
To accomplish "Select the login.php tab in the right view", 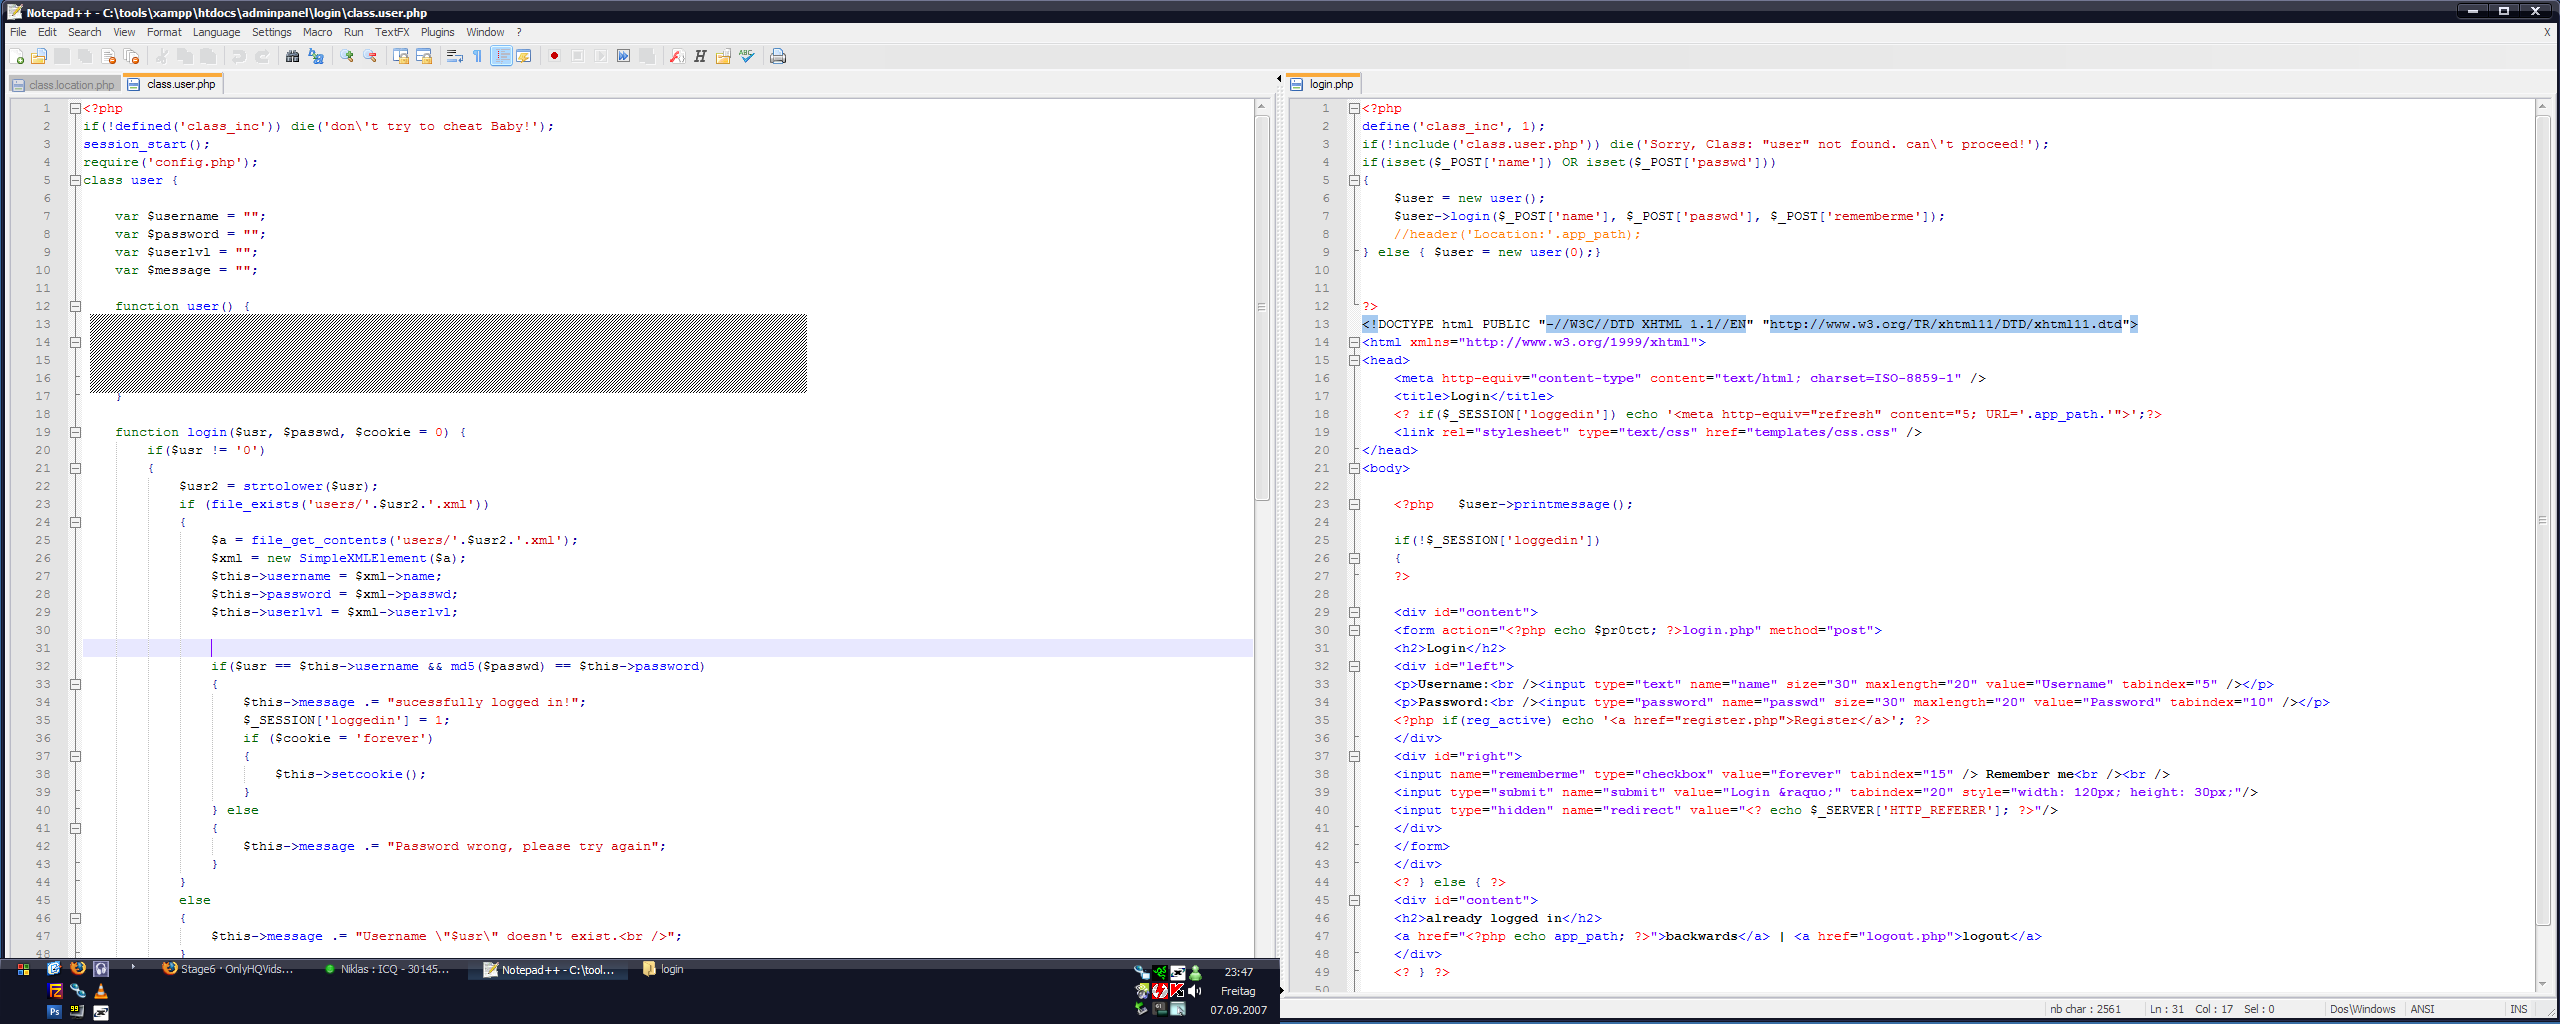I will 1323,84.
